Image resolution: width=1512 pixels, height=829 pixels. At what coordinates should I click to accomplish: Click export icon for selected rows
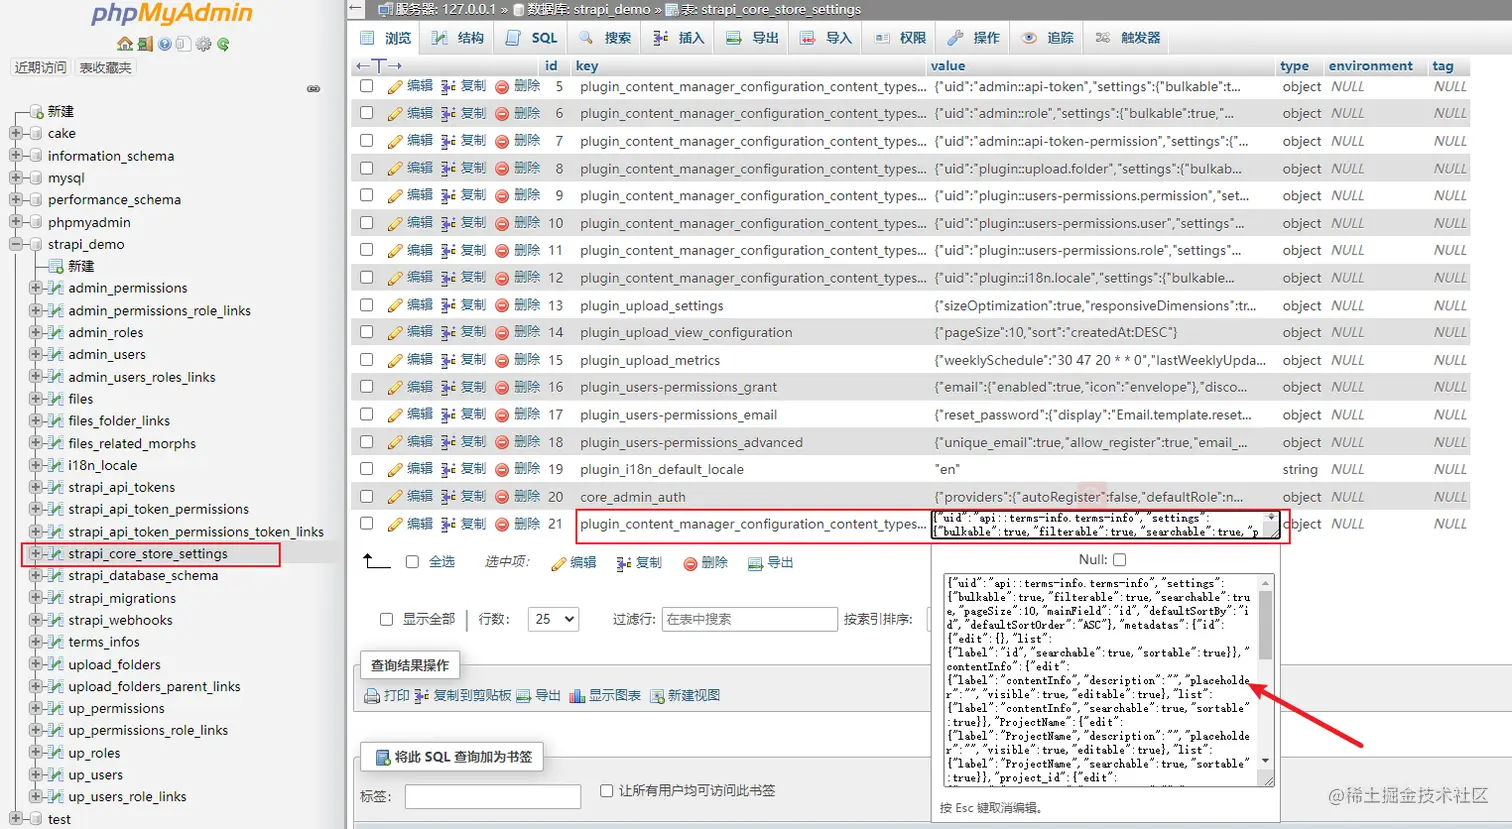756,564
